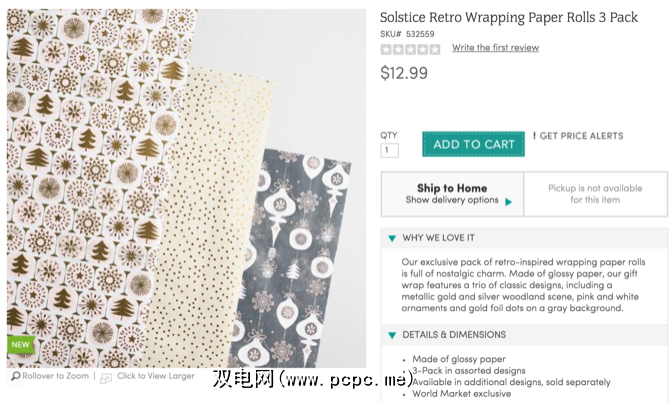The width and height of the screenshot is (670, 402).
Task: Click Click to View Larger link
Action: click(x=155, y=377)
